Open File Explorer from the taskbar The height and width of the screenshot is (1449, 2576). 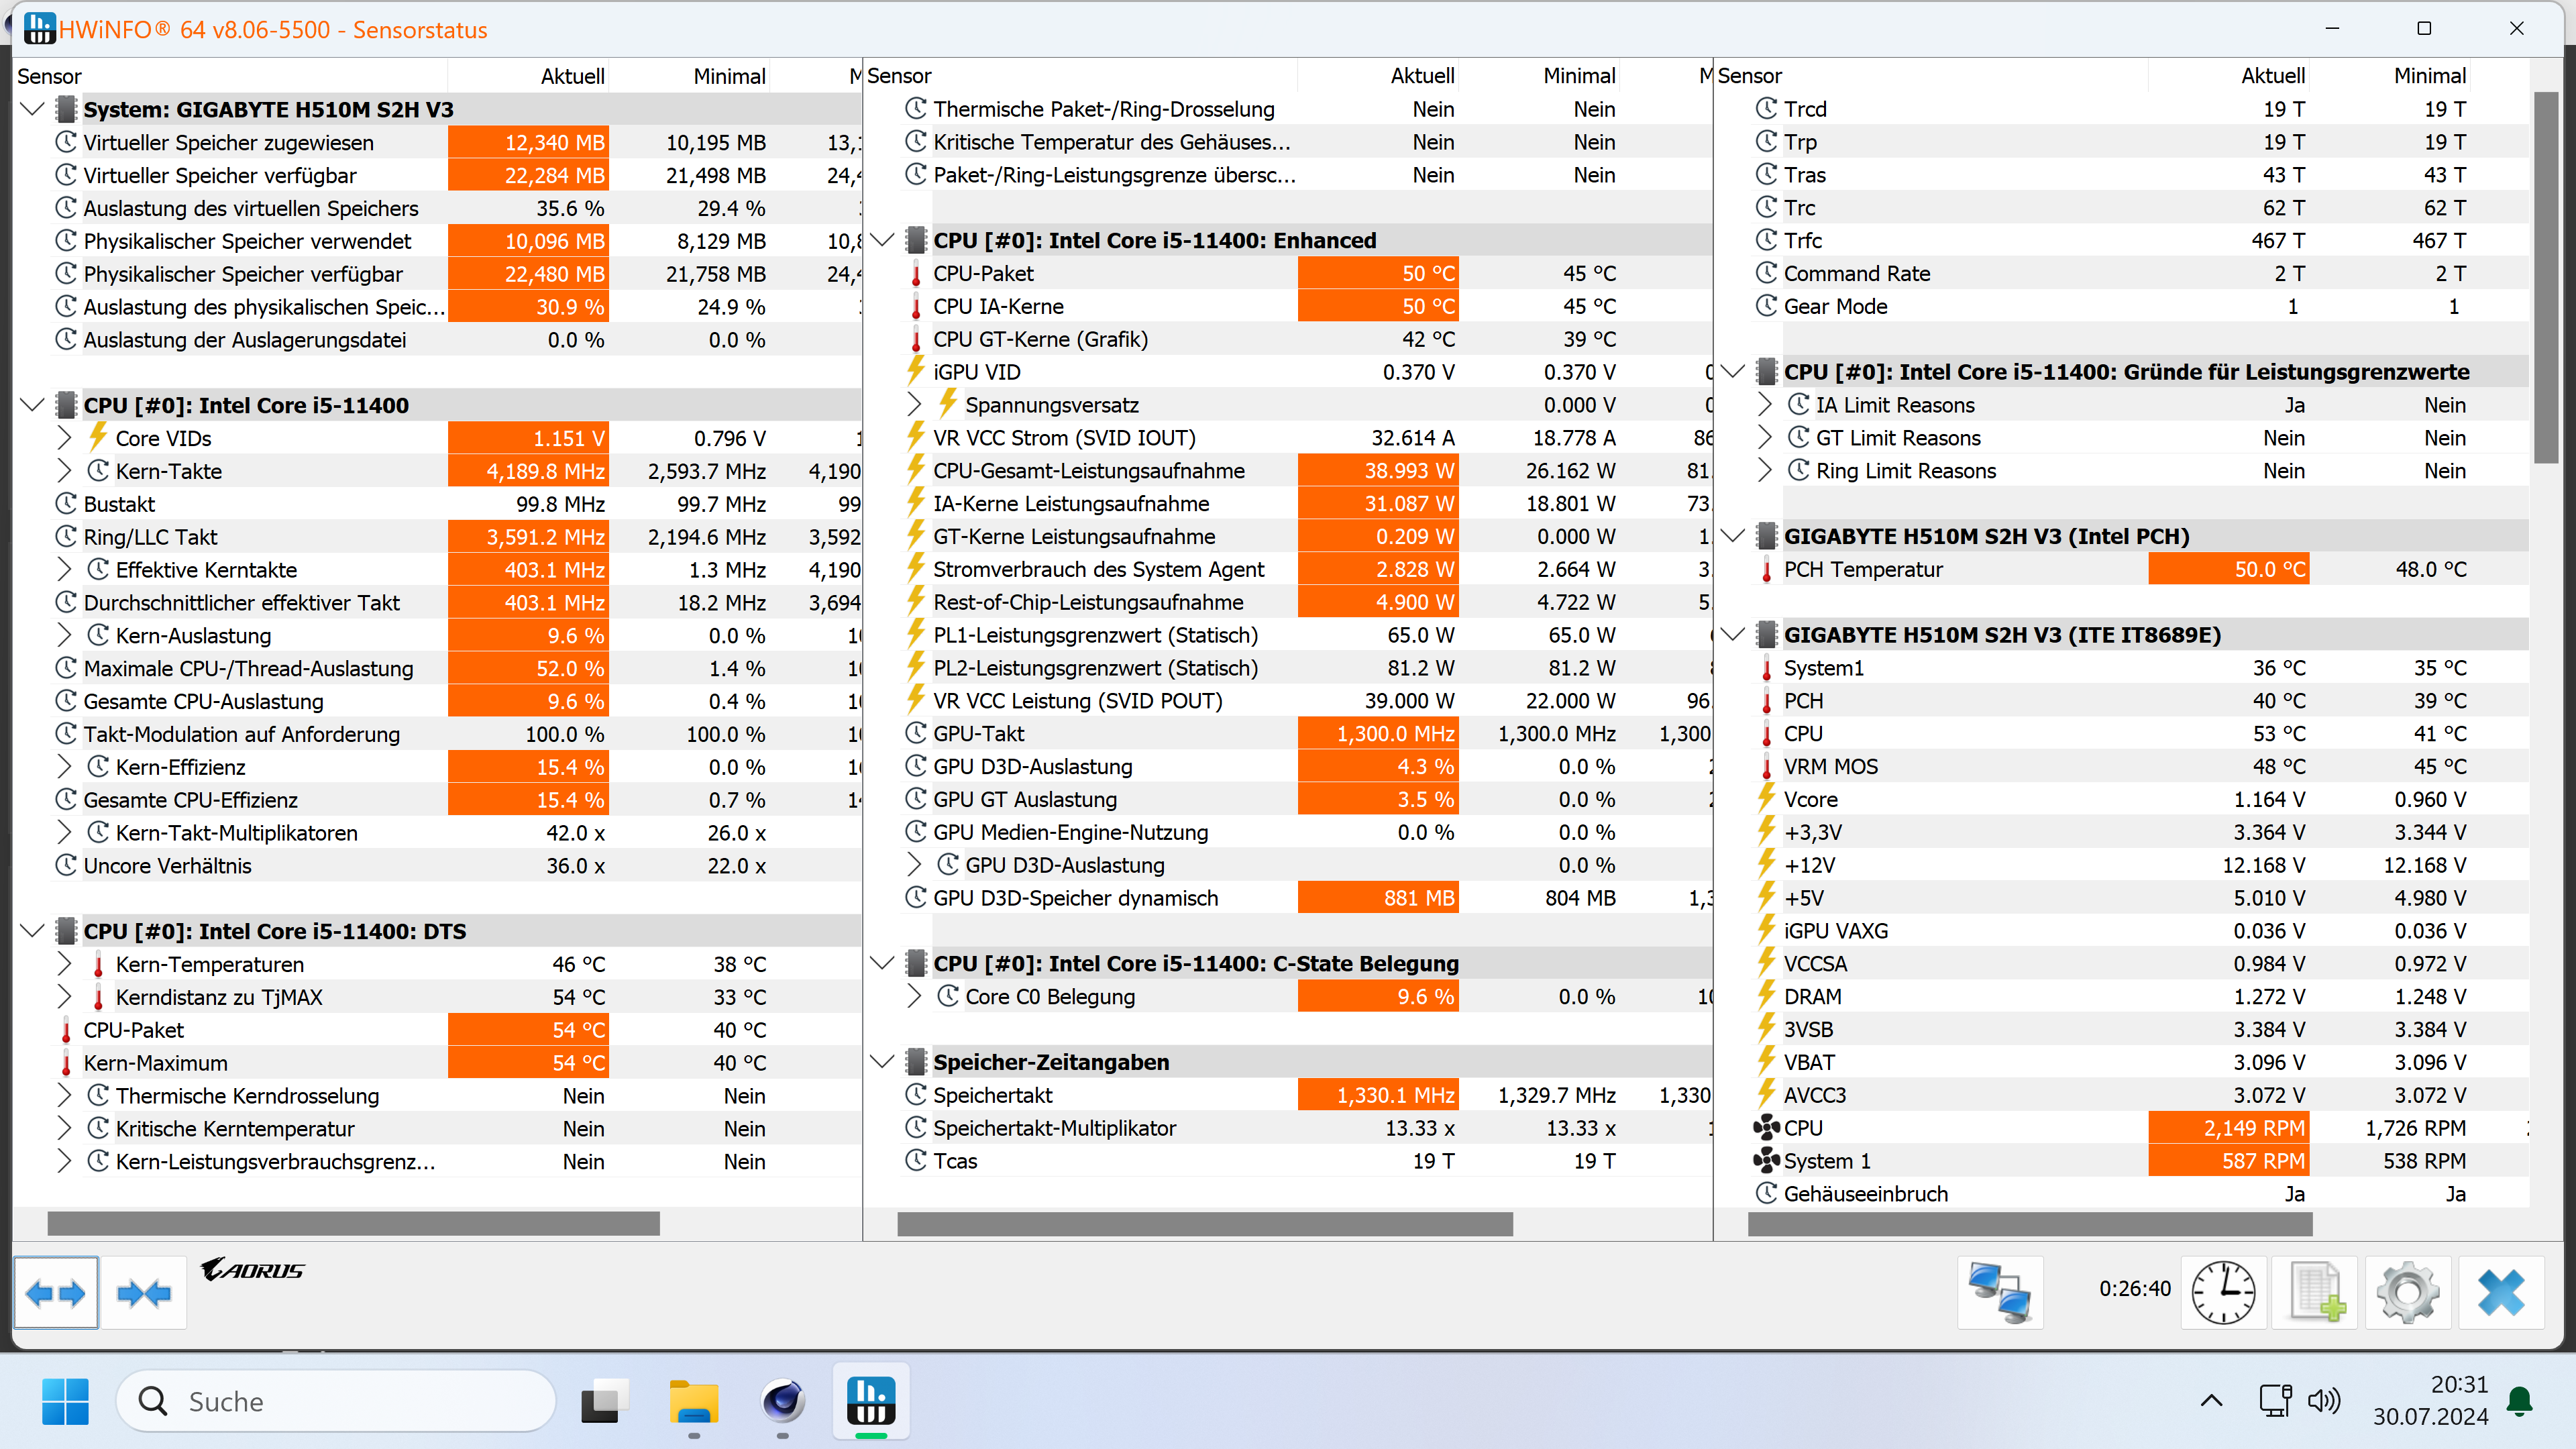tap(694, 1401)
